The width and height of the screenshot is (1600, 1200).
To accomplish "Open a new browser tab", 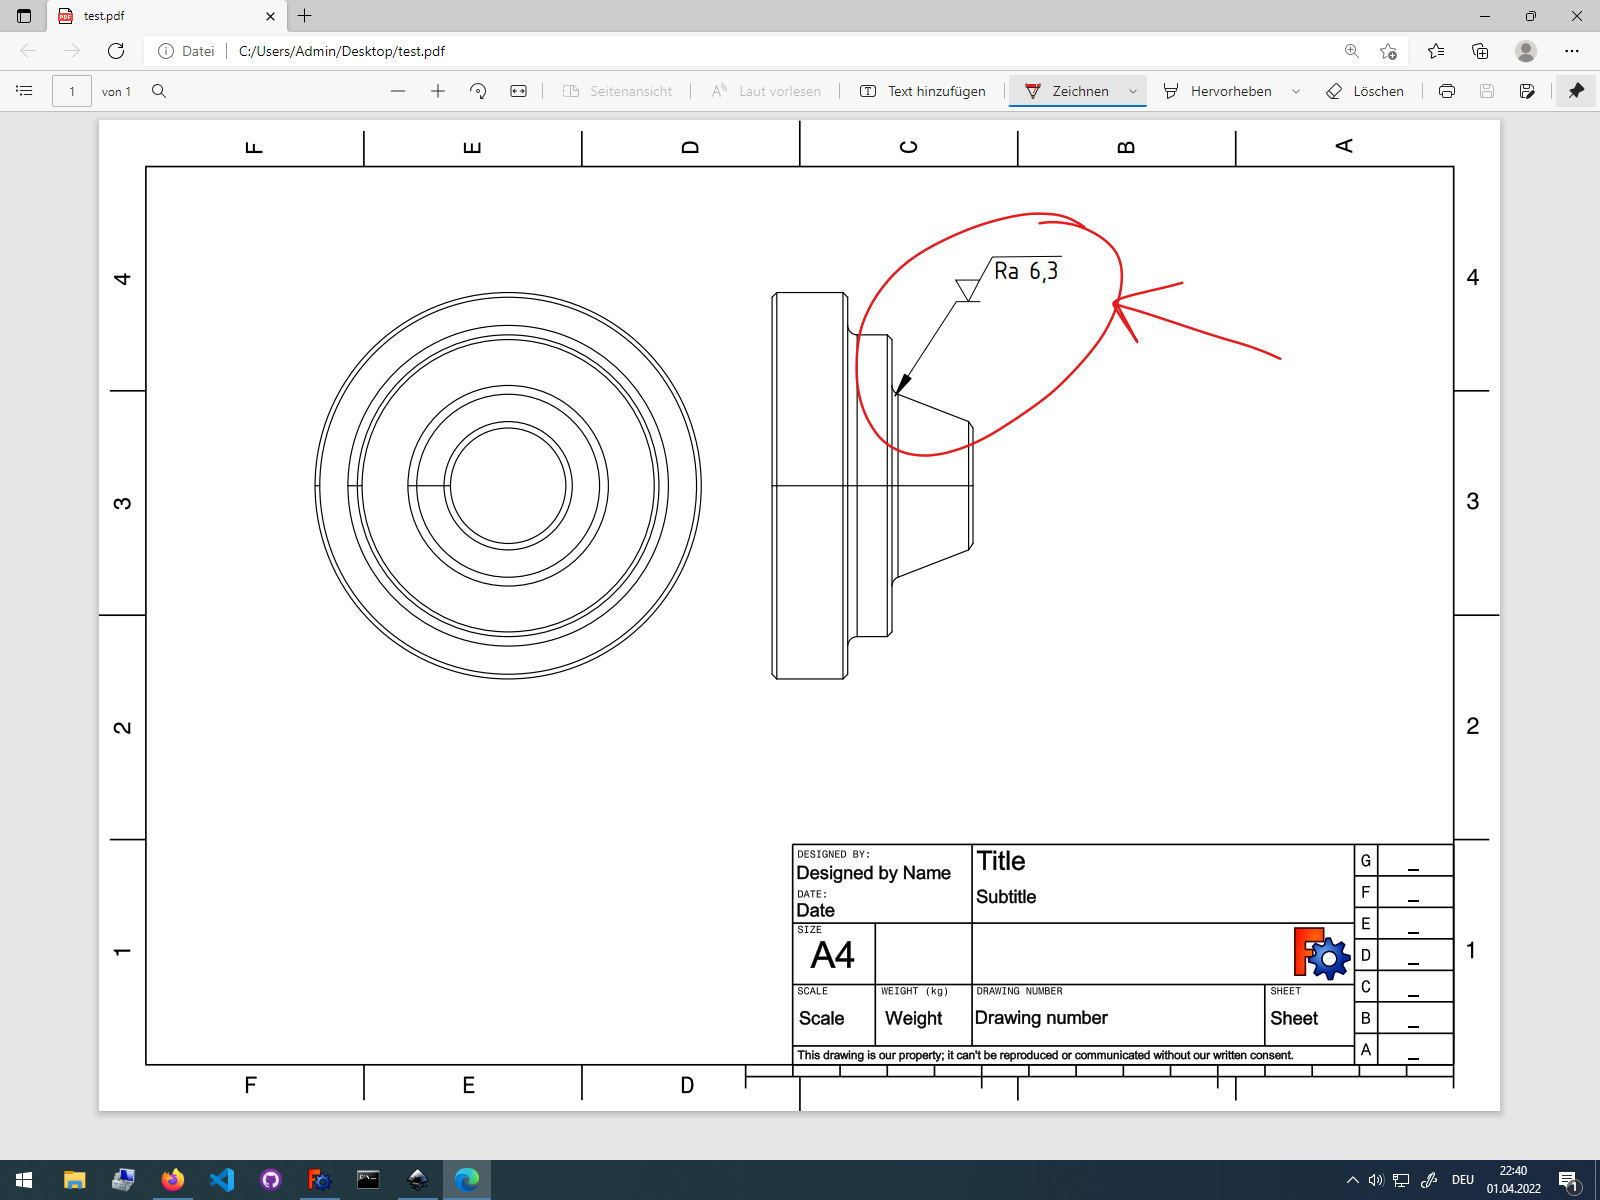I will coord(305,16).
